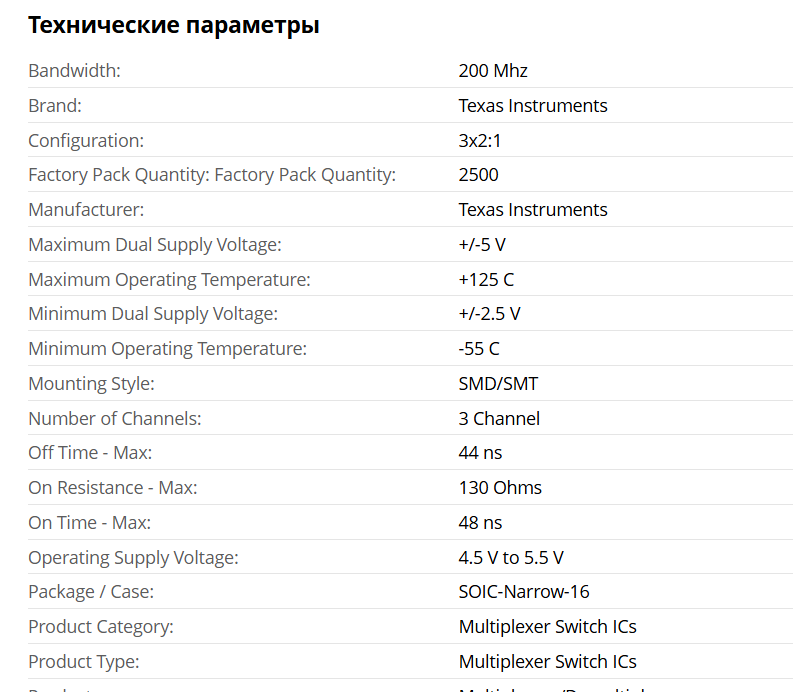The image size is (802, 692).
Task: Click Texas Instruments manufacturer value
Action: point(532,210)
